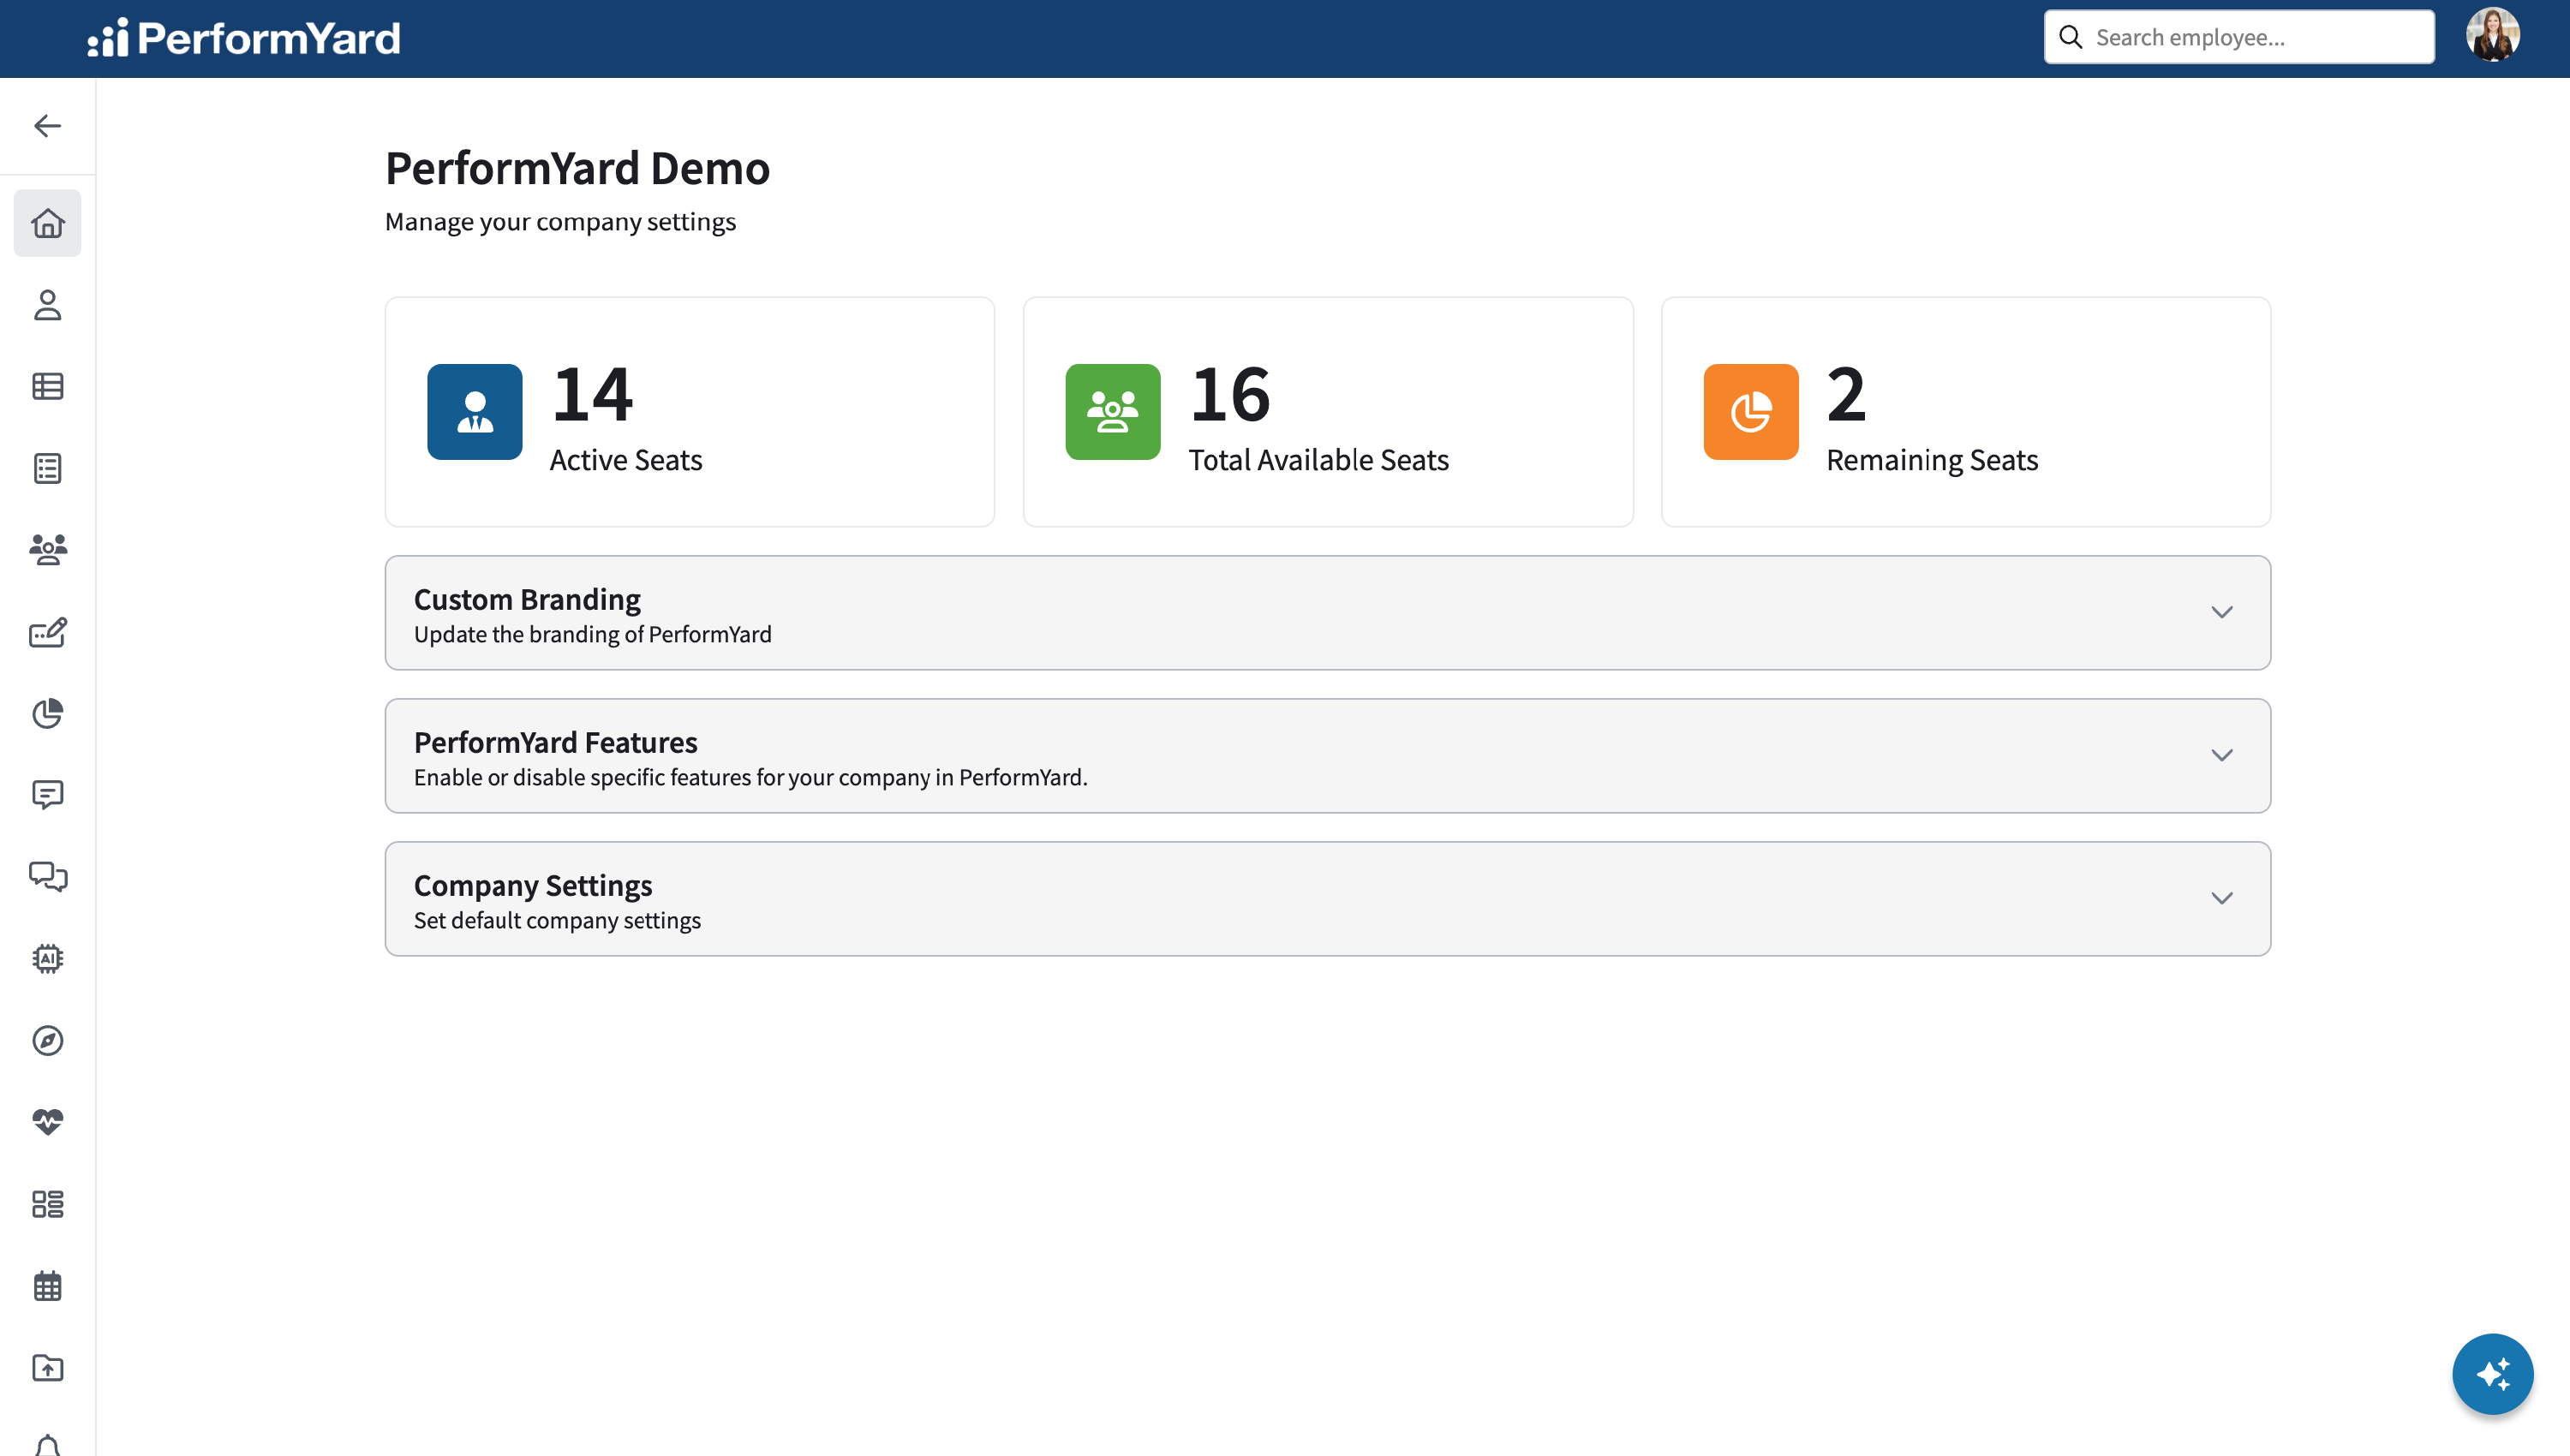Open the dashboard tiles sidebar icon
The width and height of the screenshot is (2570, 1456).
[47, 1204]
